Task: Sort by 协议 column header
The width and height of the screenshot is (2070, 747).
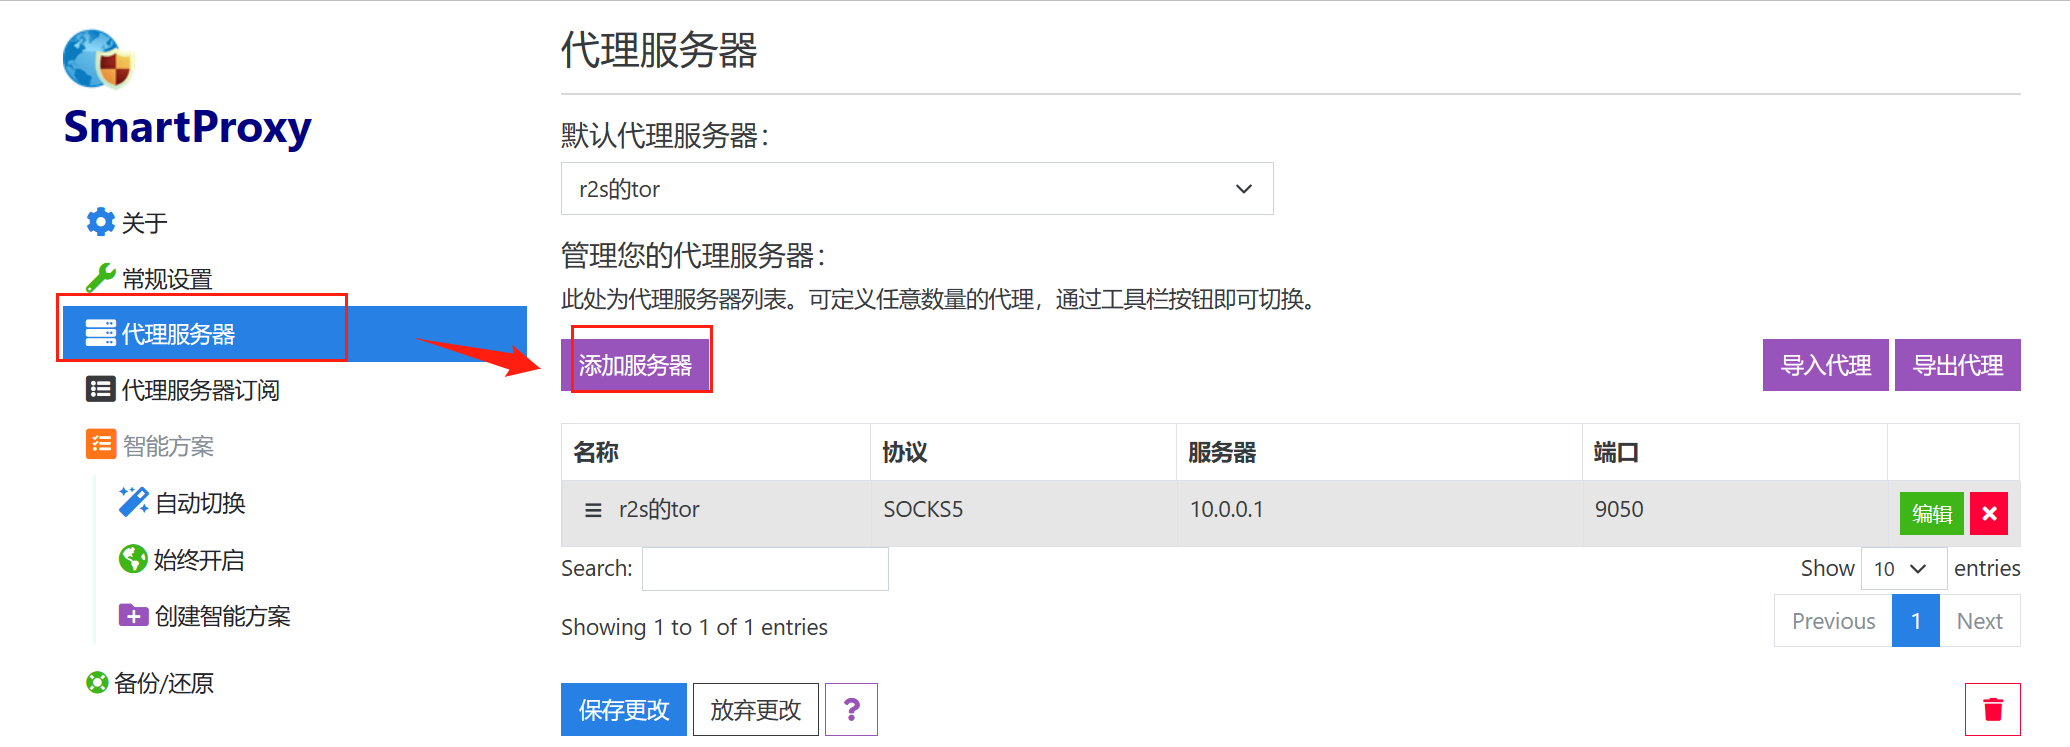Action: click(x=1023, y=452)
